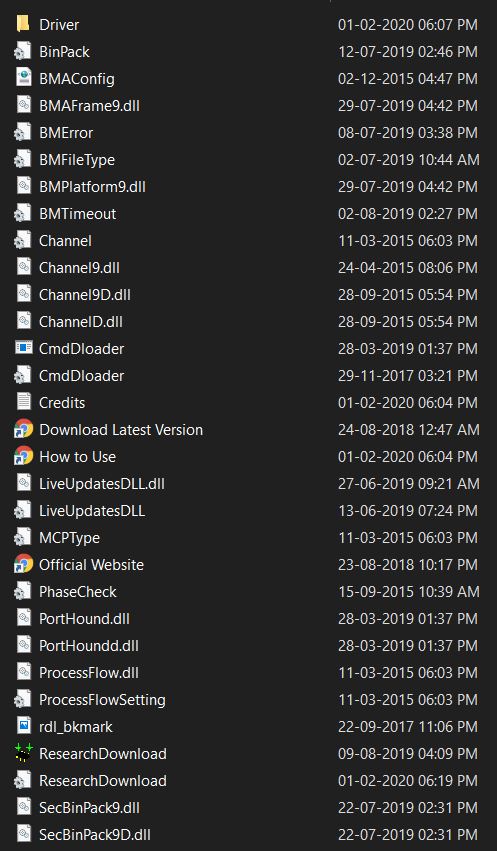Click the Chrome icon for Official Website
Viewport: 497px width, 851px height.
pyautogui.click(x=23, y=564)
